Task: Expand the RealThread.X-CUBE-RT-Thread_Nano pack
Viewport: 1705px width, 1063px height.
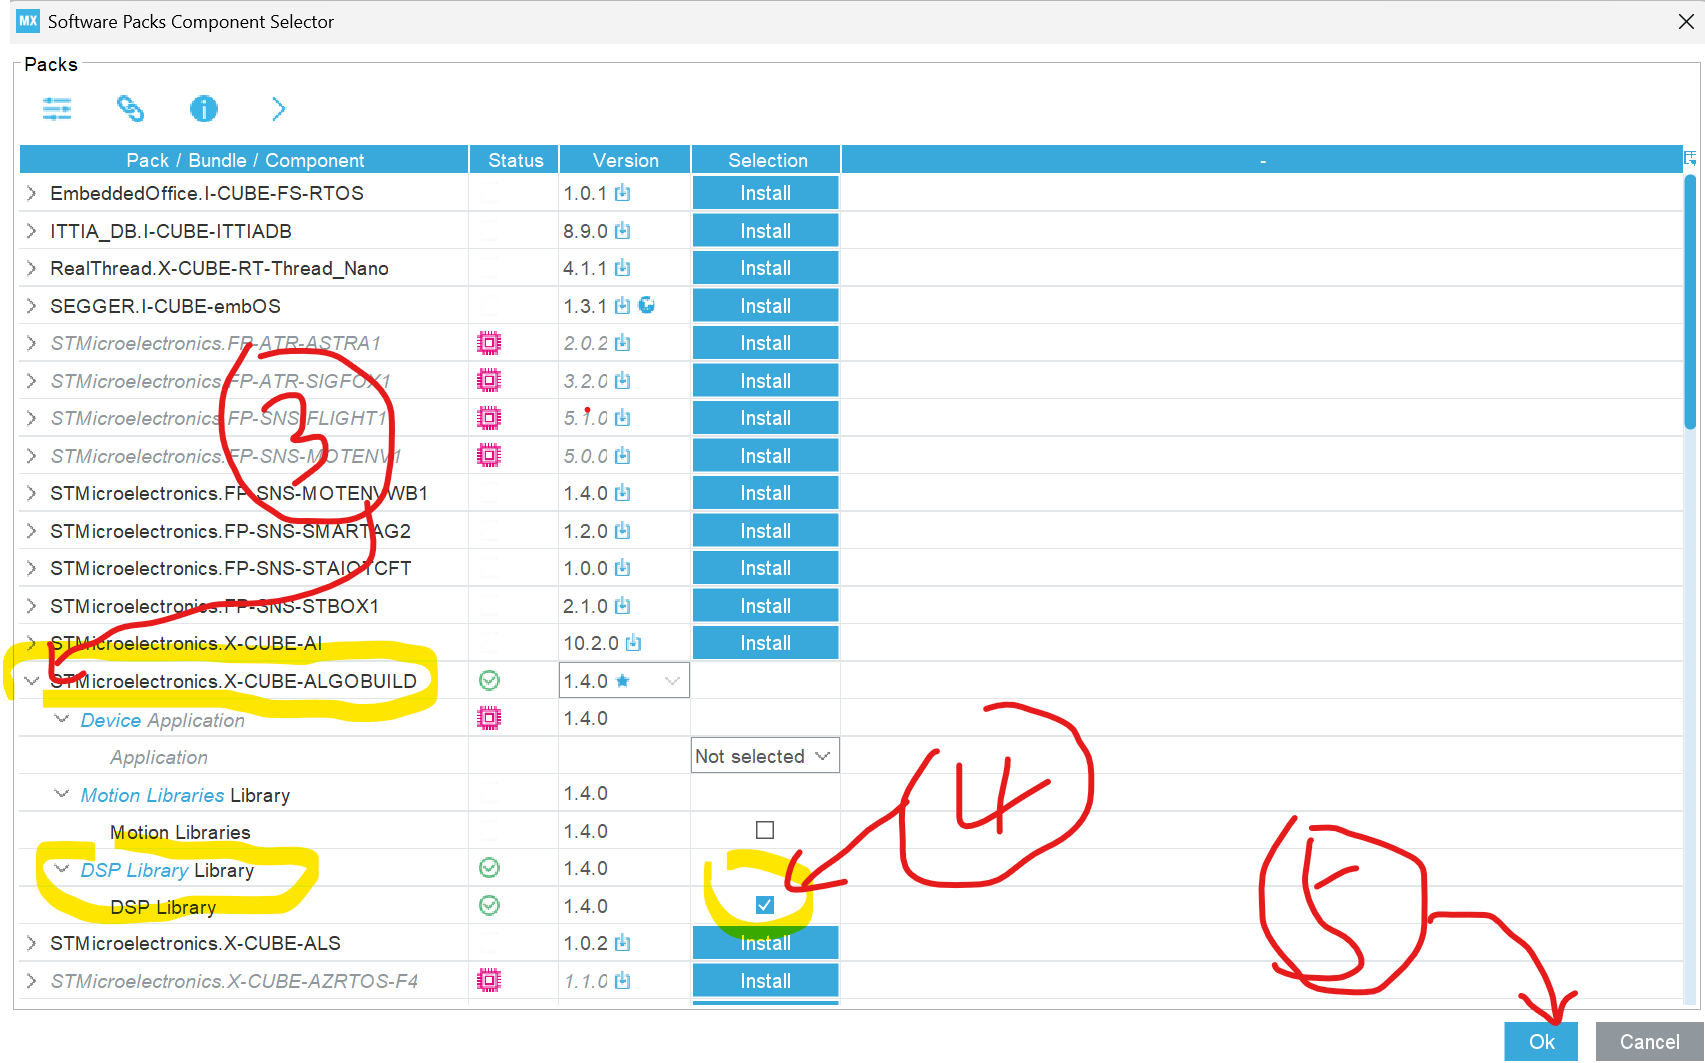Action: tap(31, 268)
